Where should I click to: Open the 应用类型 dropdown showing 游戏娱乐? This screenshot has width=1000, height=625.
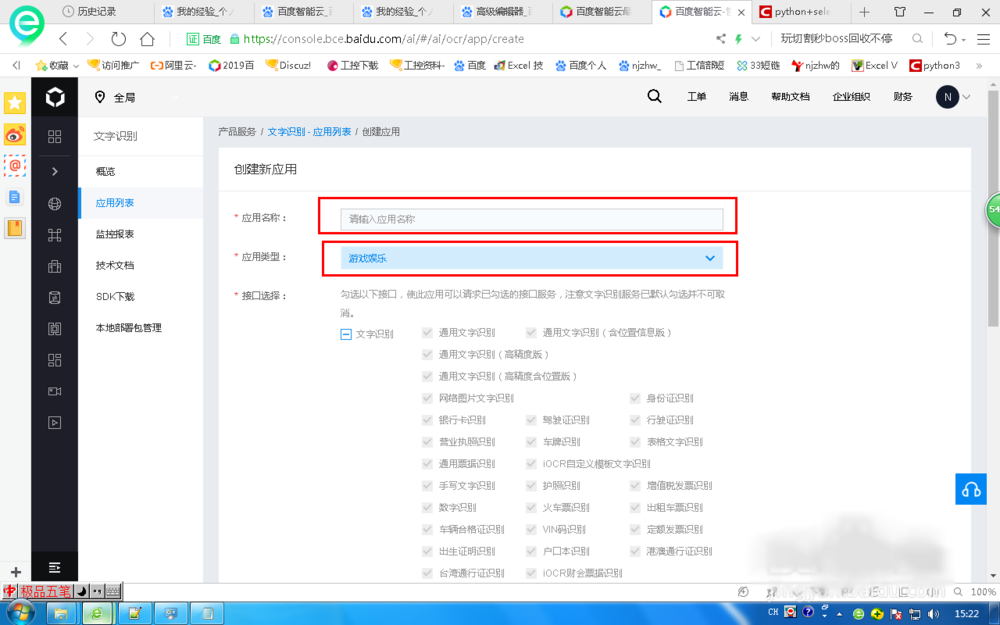(x=531, y=258)
